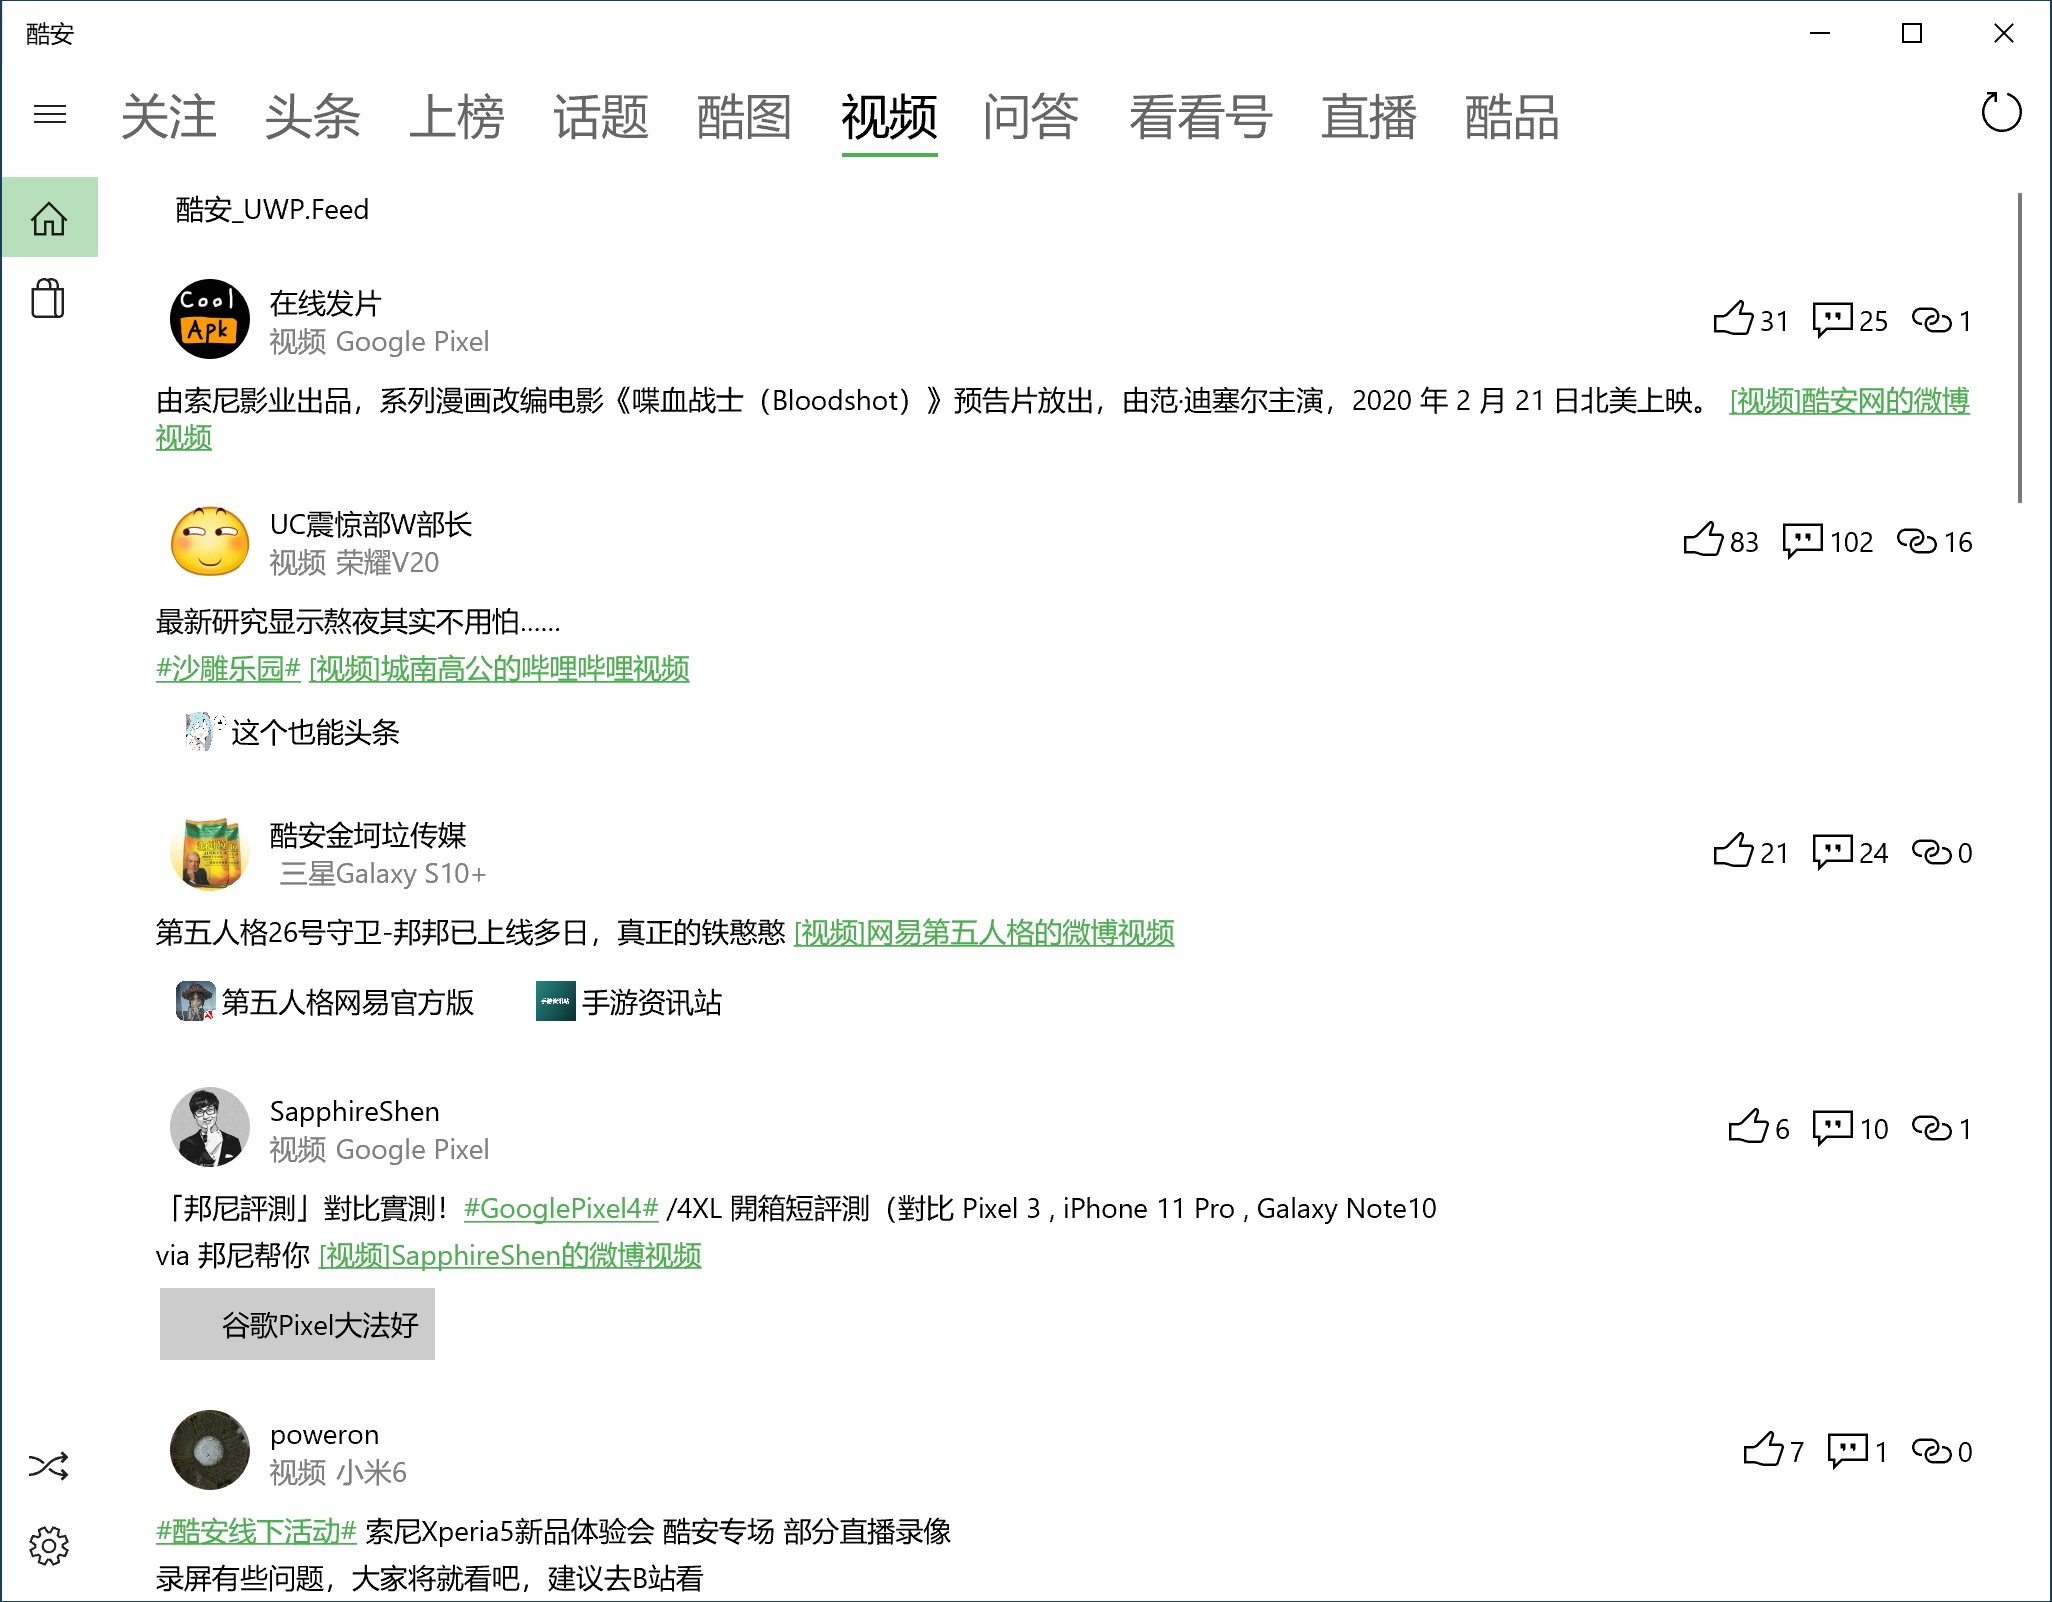Click the refresh icon in the header
The image size is (2052, 1602).
2001,112
